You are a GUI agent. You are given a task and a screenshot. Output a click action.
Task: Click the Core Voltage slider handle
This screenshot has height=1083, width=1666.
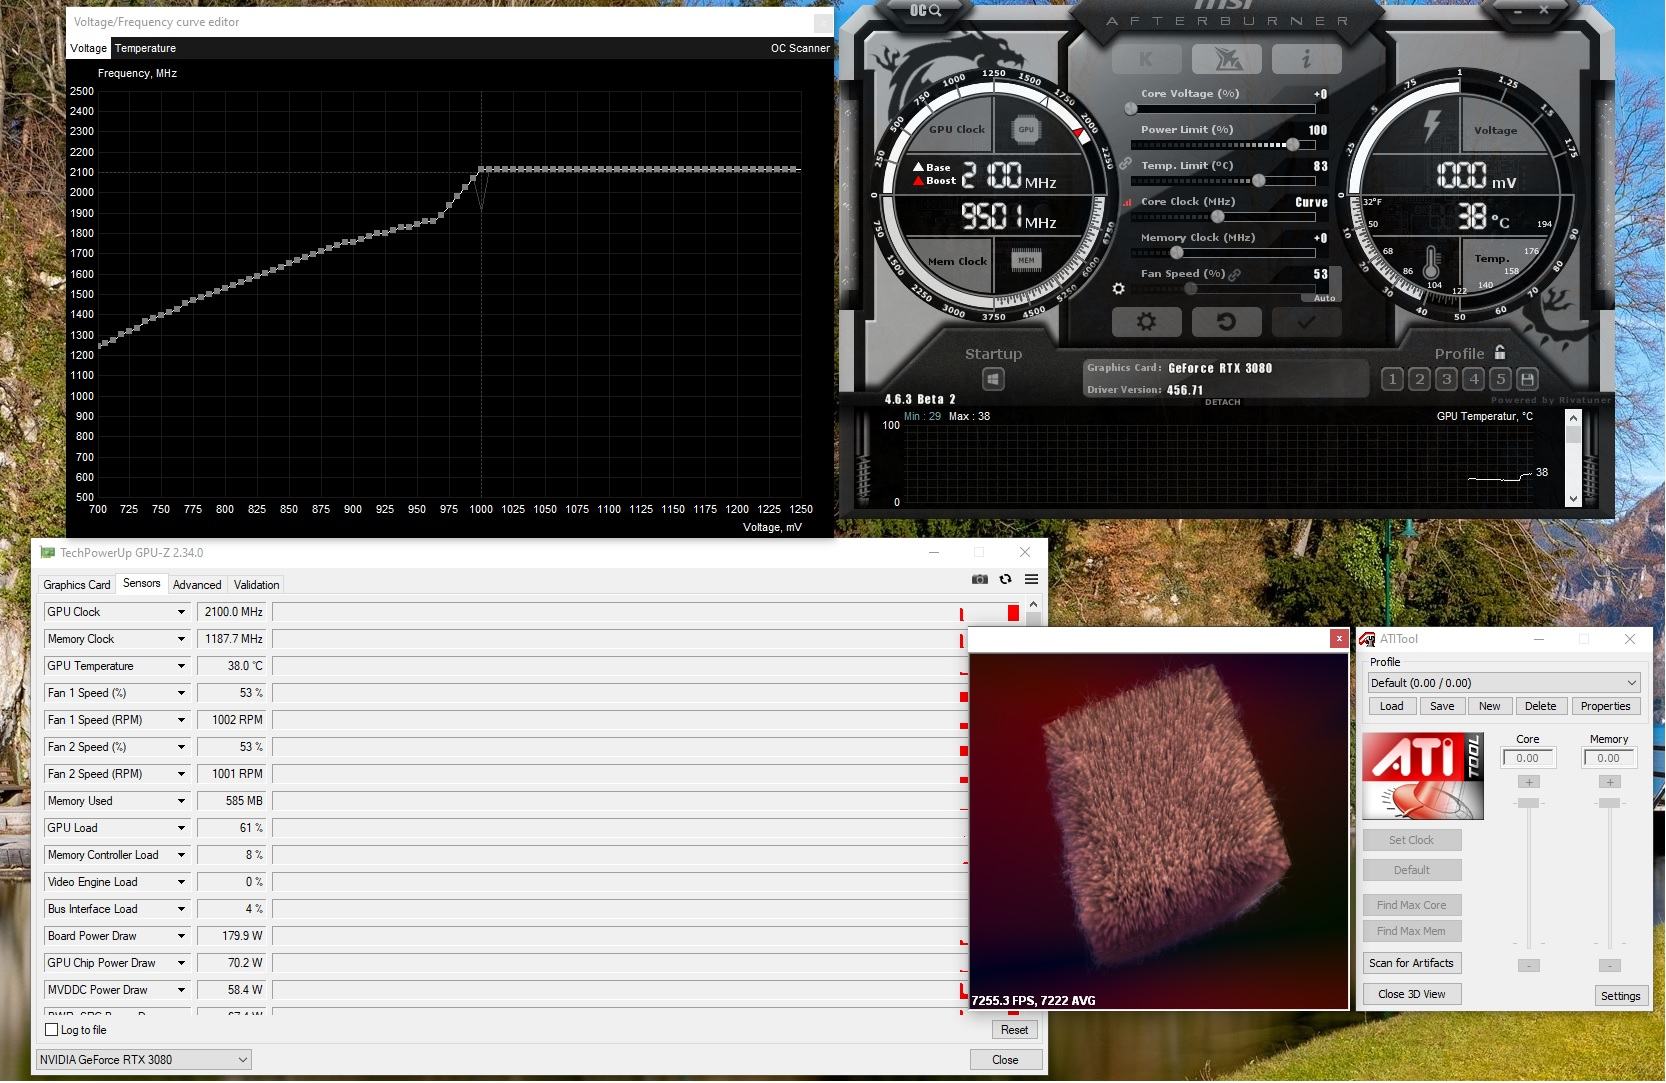(1131, 109)
